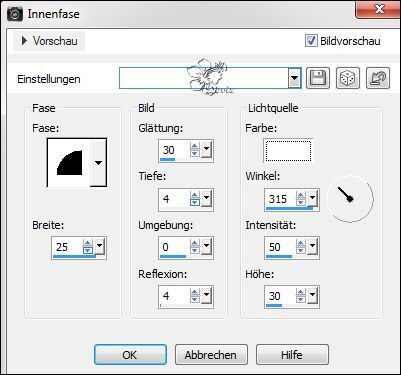Viewport: 401px width, 375px height.
Task: Confirm with the OK button
Action: click(130, 355)
